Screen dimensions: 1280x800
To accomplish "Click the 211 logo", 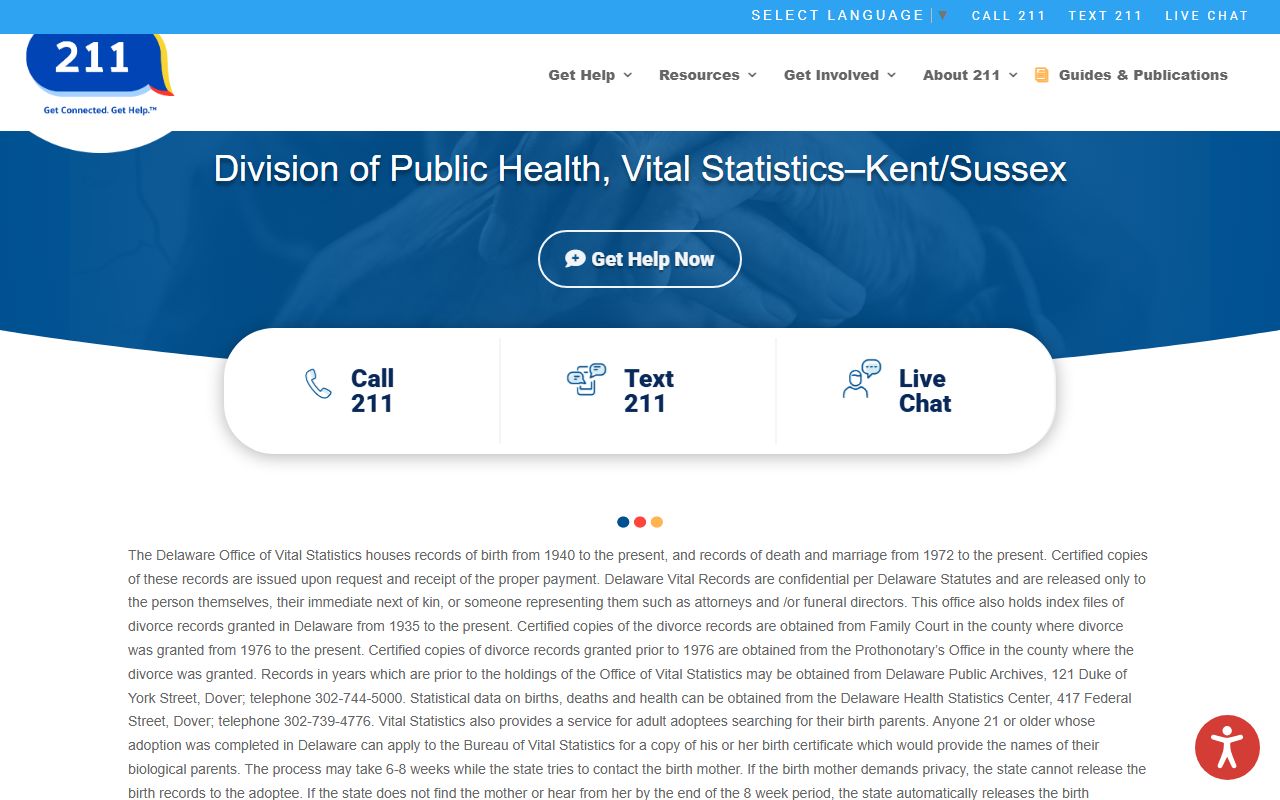I will [x=100, y=75].
